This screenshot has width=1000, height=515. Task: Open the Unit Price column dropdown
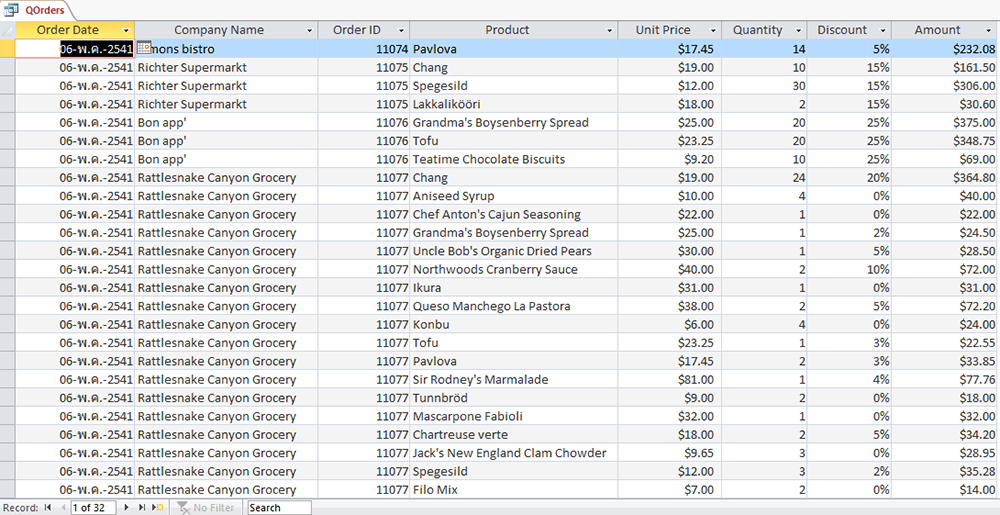(x=712, y=30)
